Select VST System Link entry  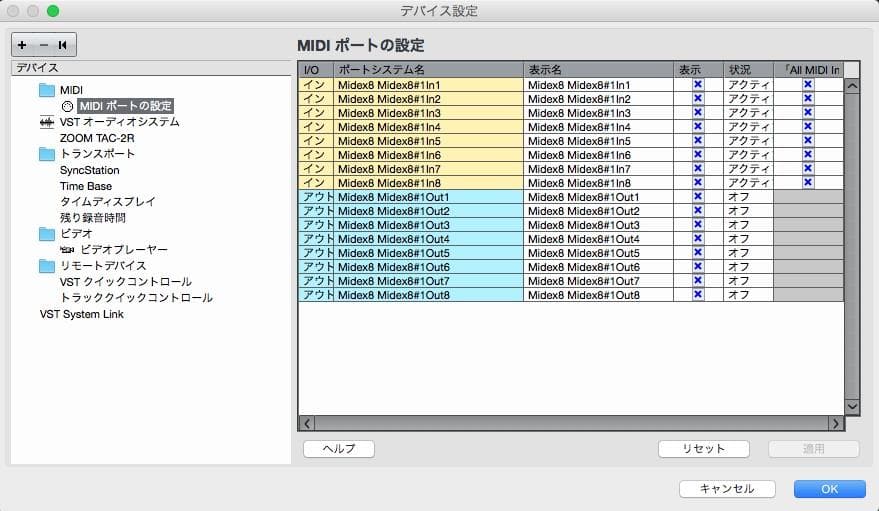click(x=81, y=314)
